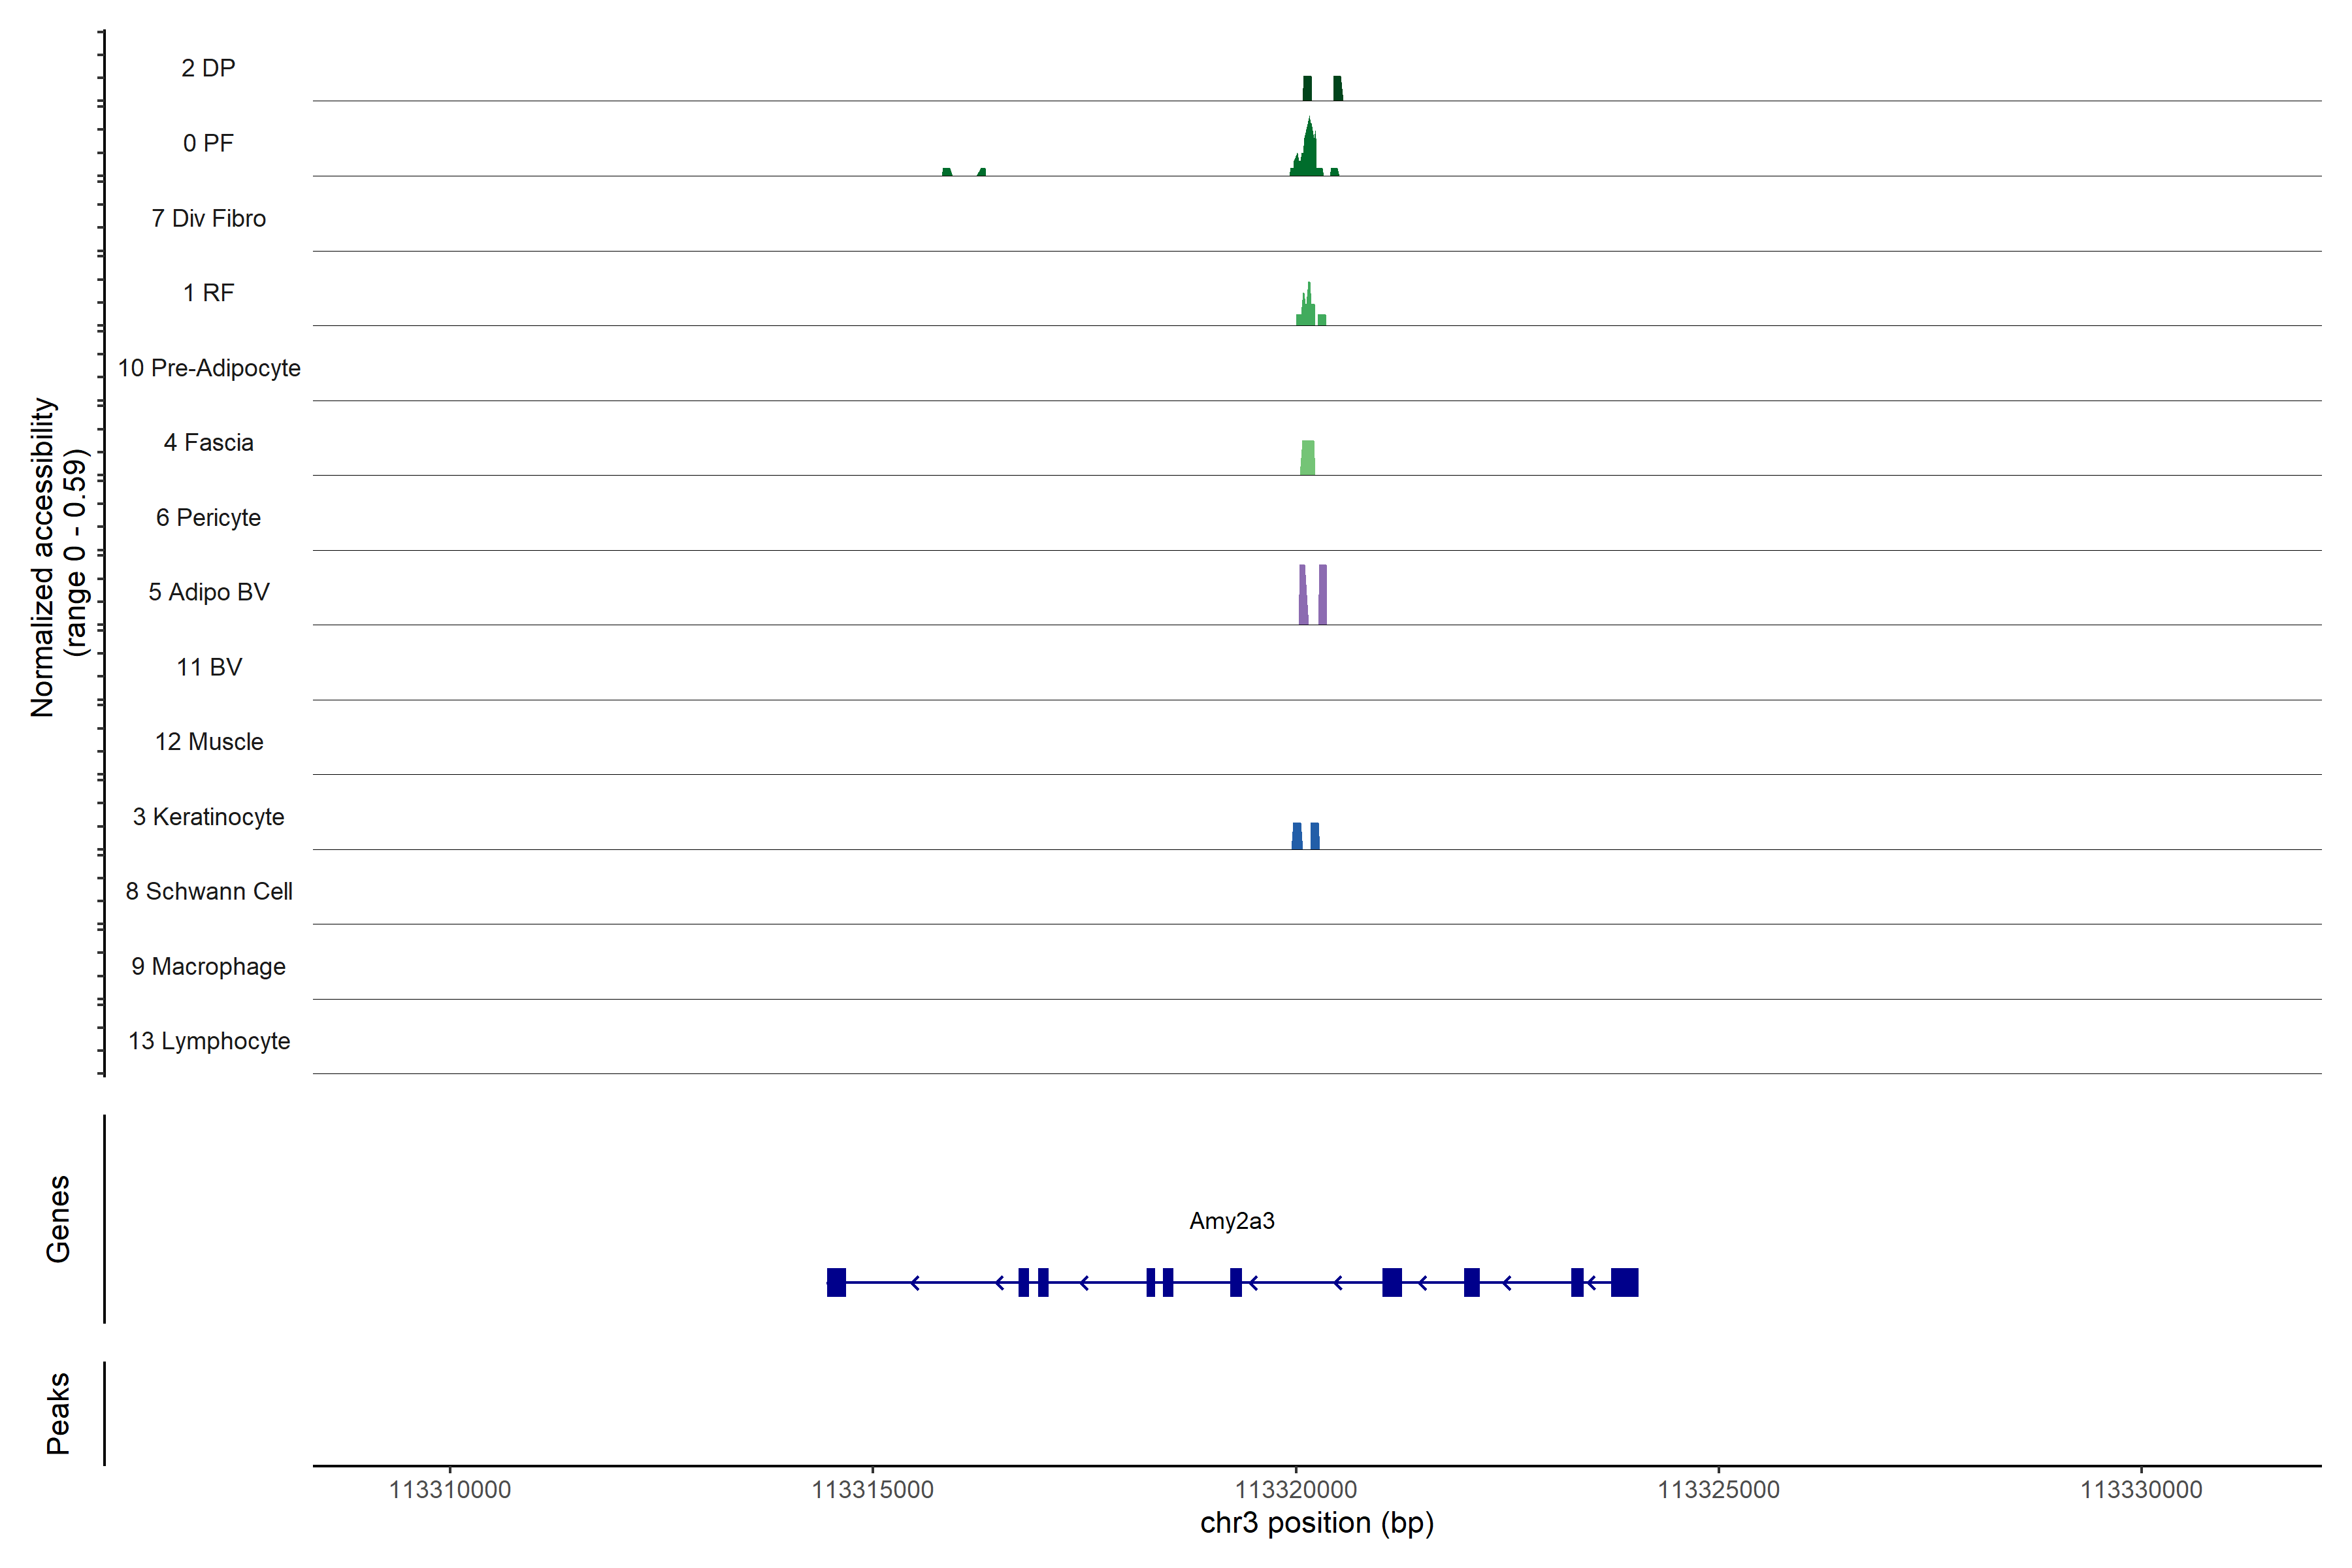Click the blue 3 Keratinocyte peak
Image resolution: width=2352 pixels, height=1568 pixels.
click(1297, 837)
